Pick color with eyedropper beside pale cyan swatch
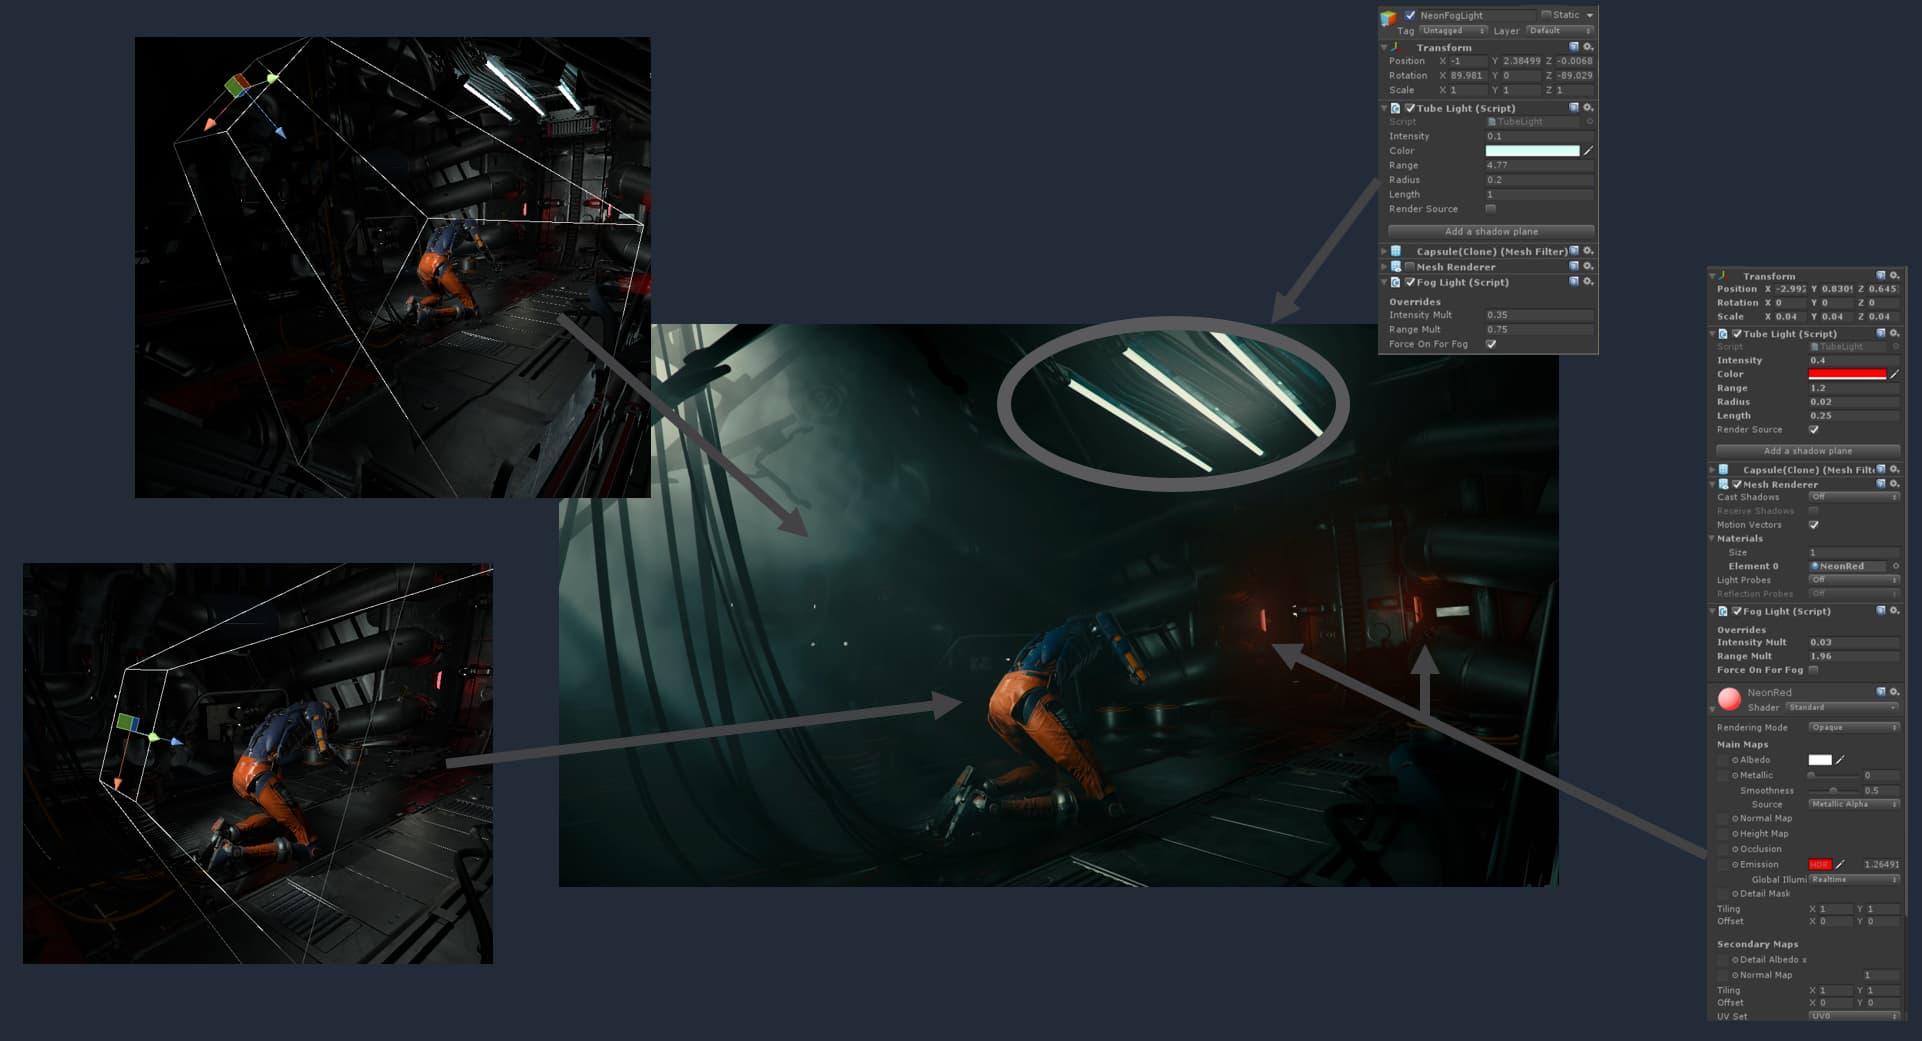The height and width of the screenshot is (1041, 1922). 1588,151
